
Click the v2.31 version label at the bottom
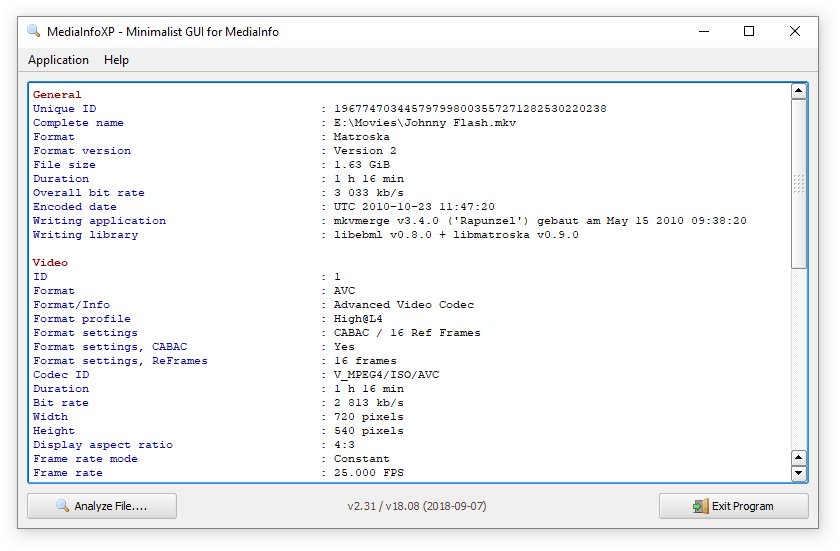[417, 506]
